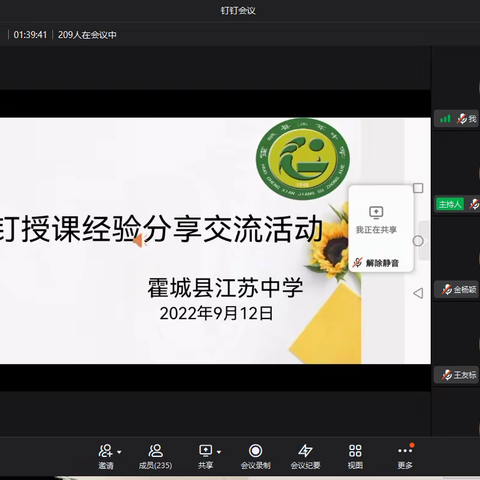
Task: Toggle the muted mic icon beside 我
Action: coord(462,118)
